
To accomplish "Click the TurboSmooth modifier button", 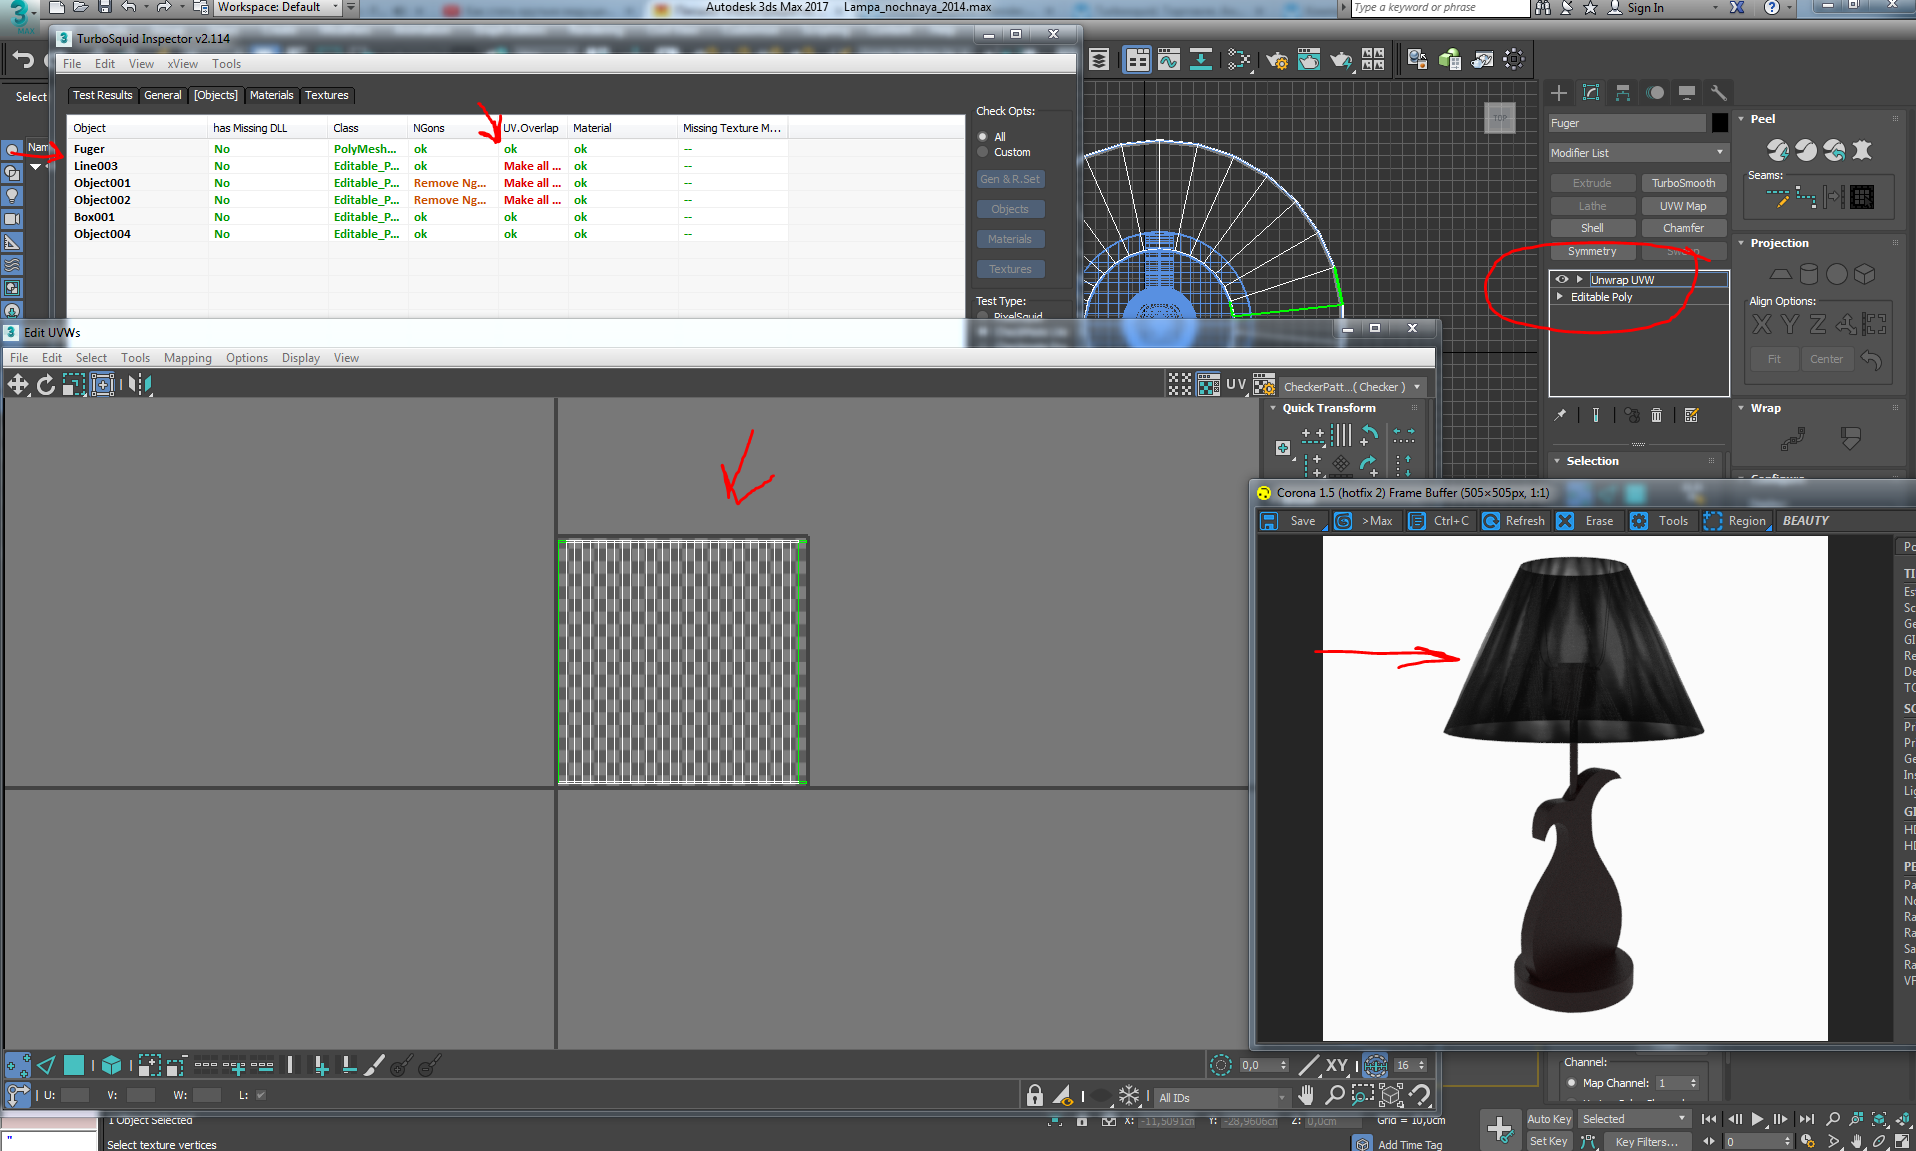I will 1683,183.
